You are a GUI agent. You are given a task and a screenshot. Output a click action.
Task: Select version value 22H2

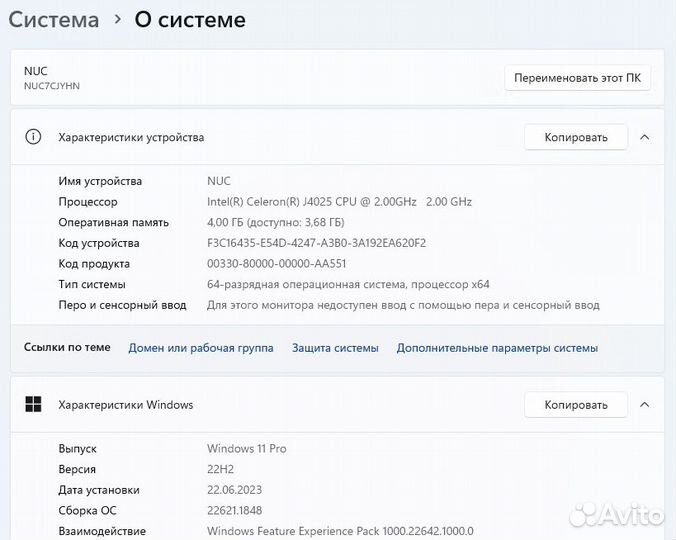pos(220,469)
